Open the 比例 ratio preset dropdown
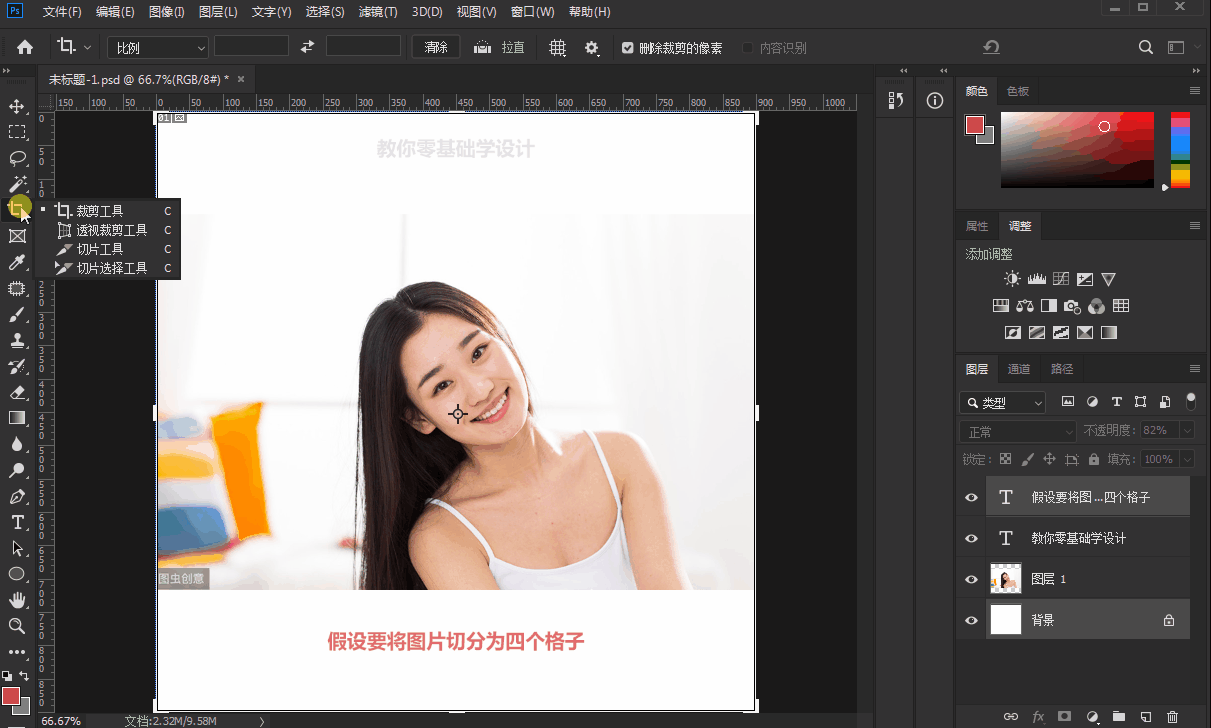 coord(158,47)
